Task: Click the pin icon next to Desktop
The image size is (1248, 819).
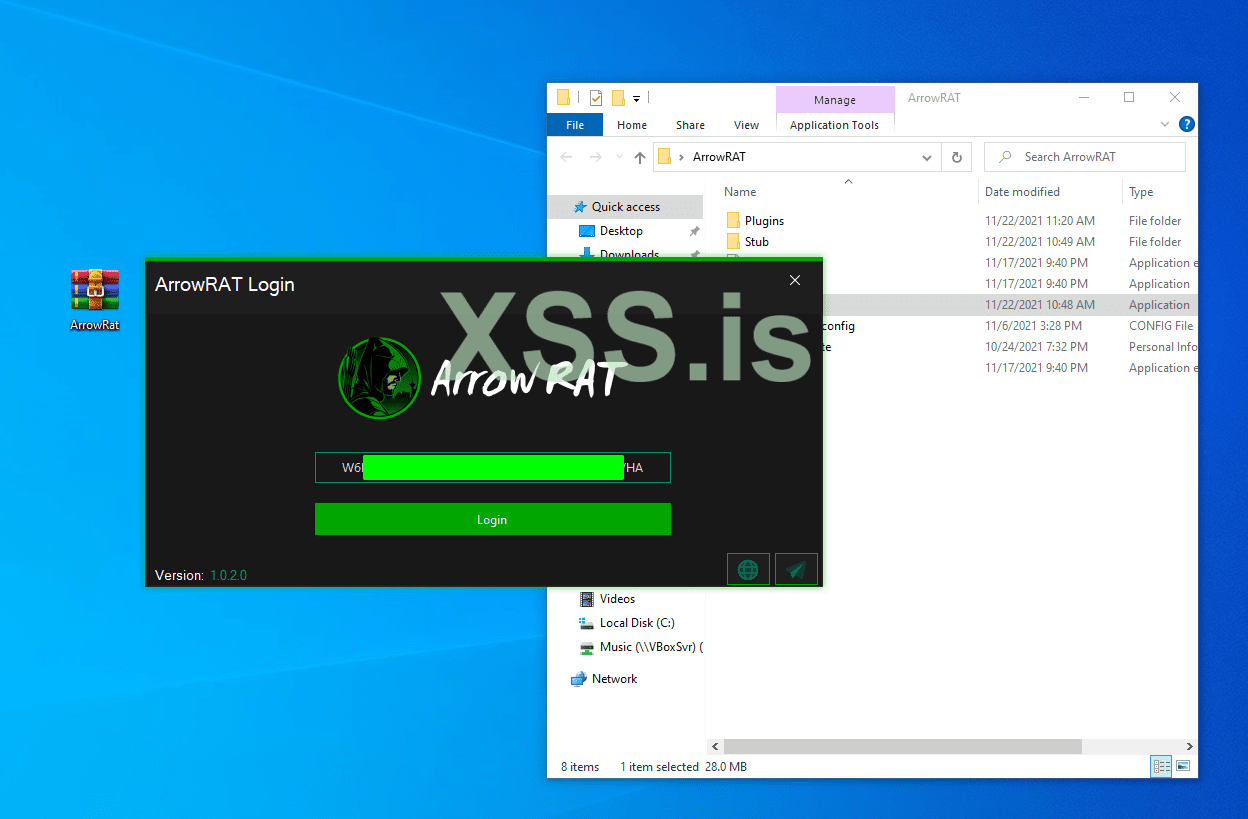Action: point(695,231)
